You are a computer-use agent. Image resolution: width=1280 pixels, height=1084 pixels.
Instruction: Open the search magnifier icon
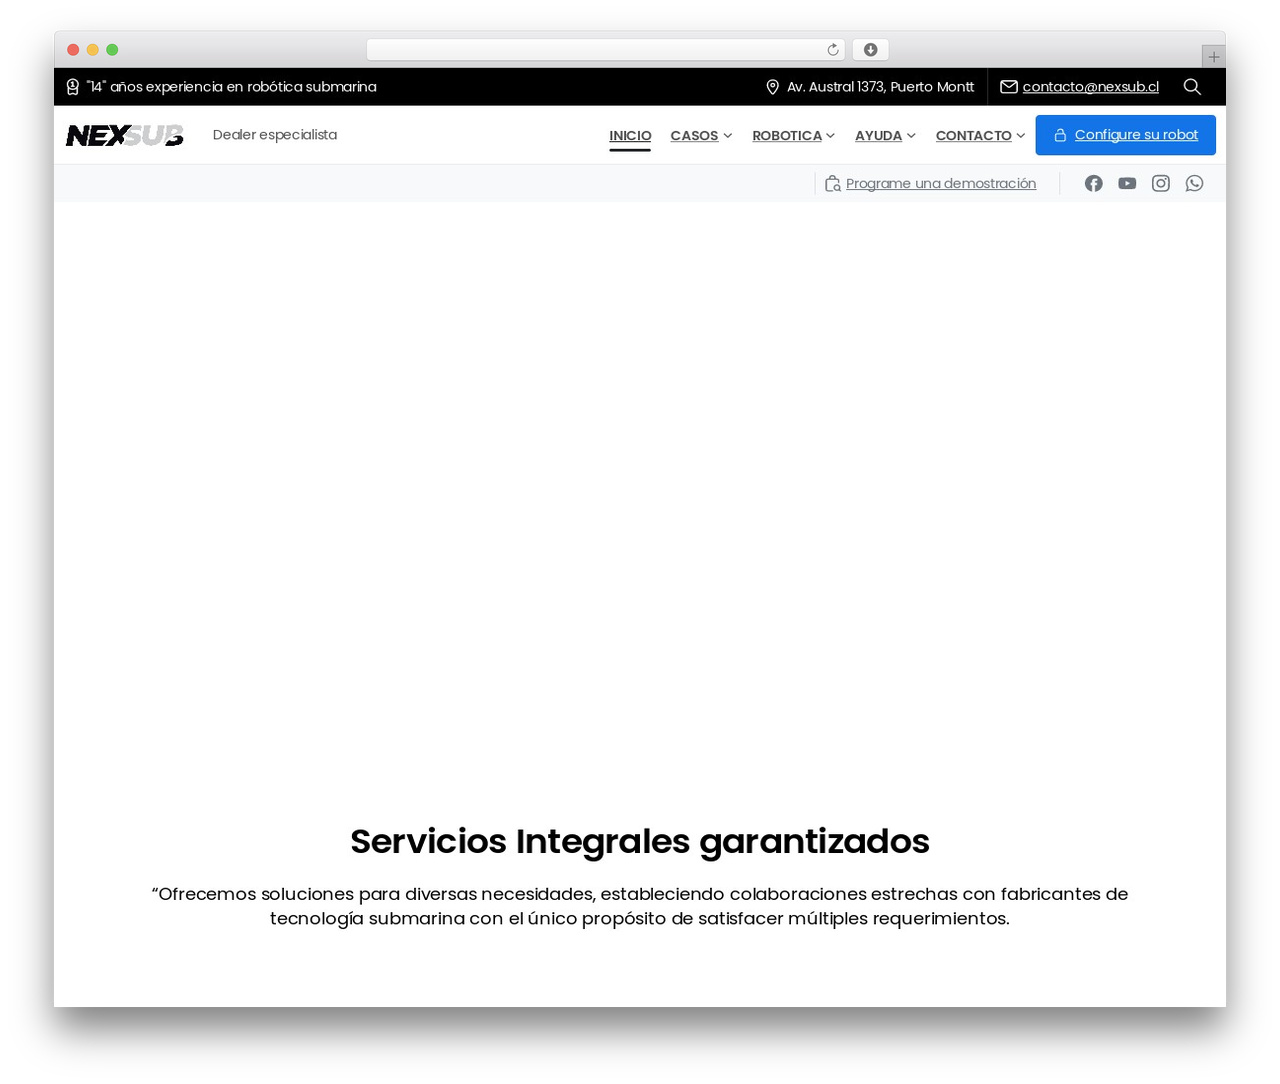1192,87
